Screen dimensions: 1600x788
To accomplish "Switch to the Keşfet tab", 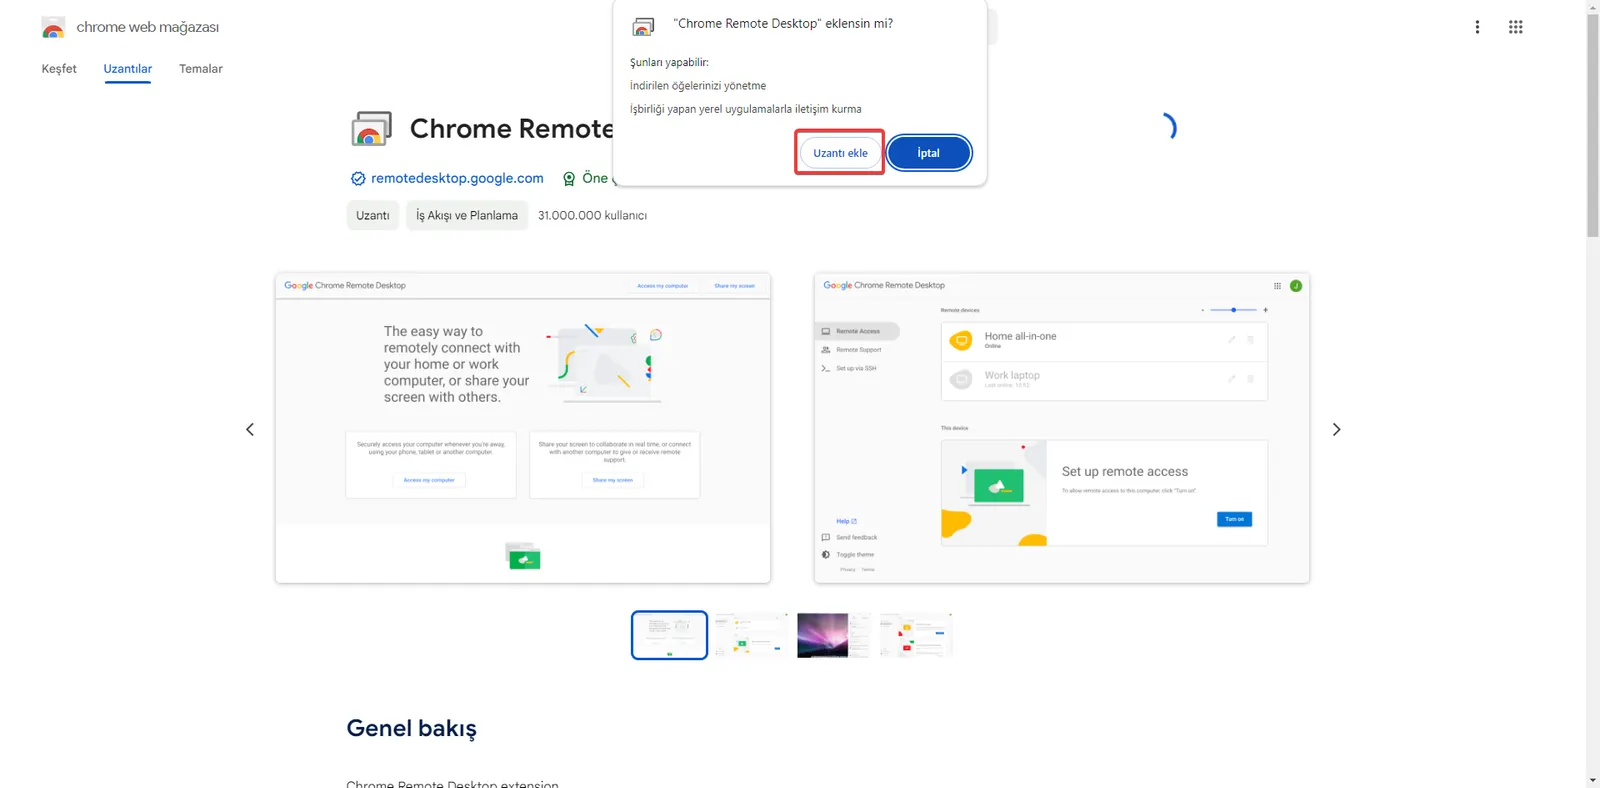I will pos(59,69).
